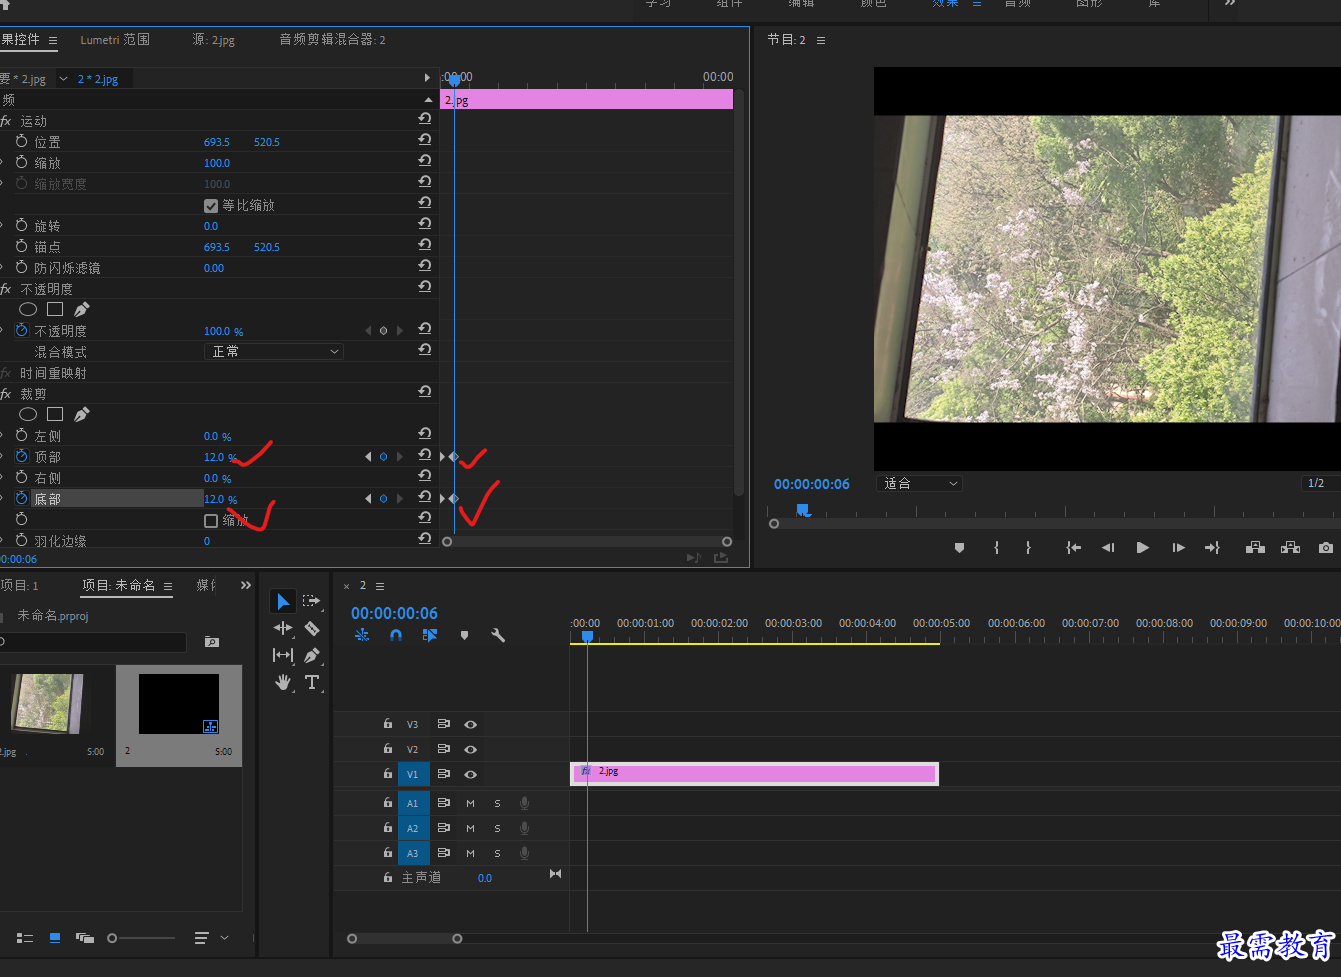
Task: Select the Track Select Forward tool
Action: pos(312,601)
